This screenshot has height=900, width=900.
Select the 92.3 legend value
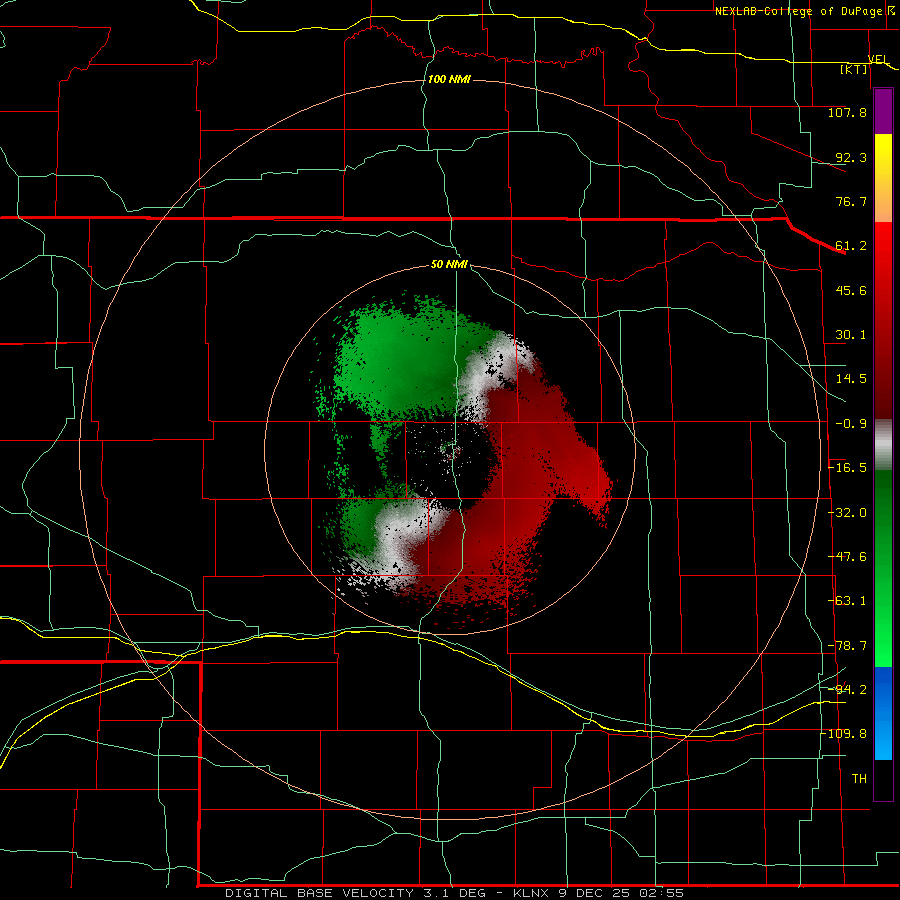(x=851, y=157)
